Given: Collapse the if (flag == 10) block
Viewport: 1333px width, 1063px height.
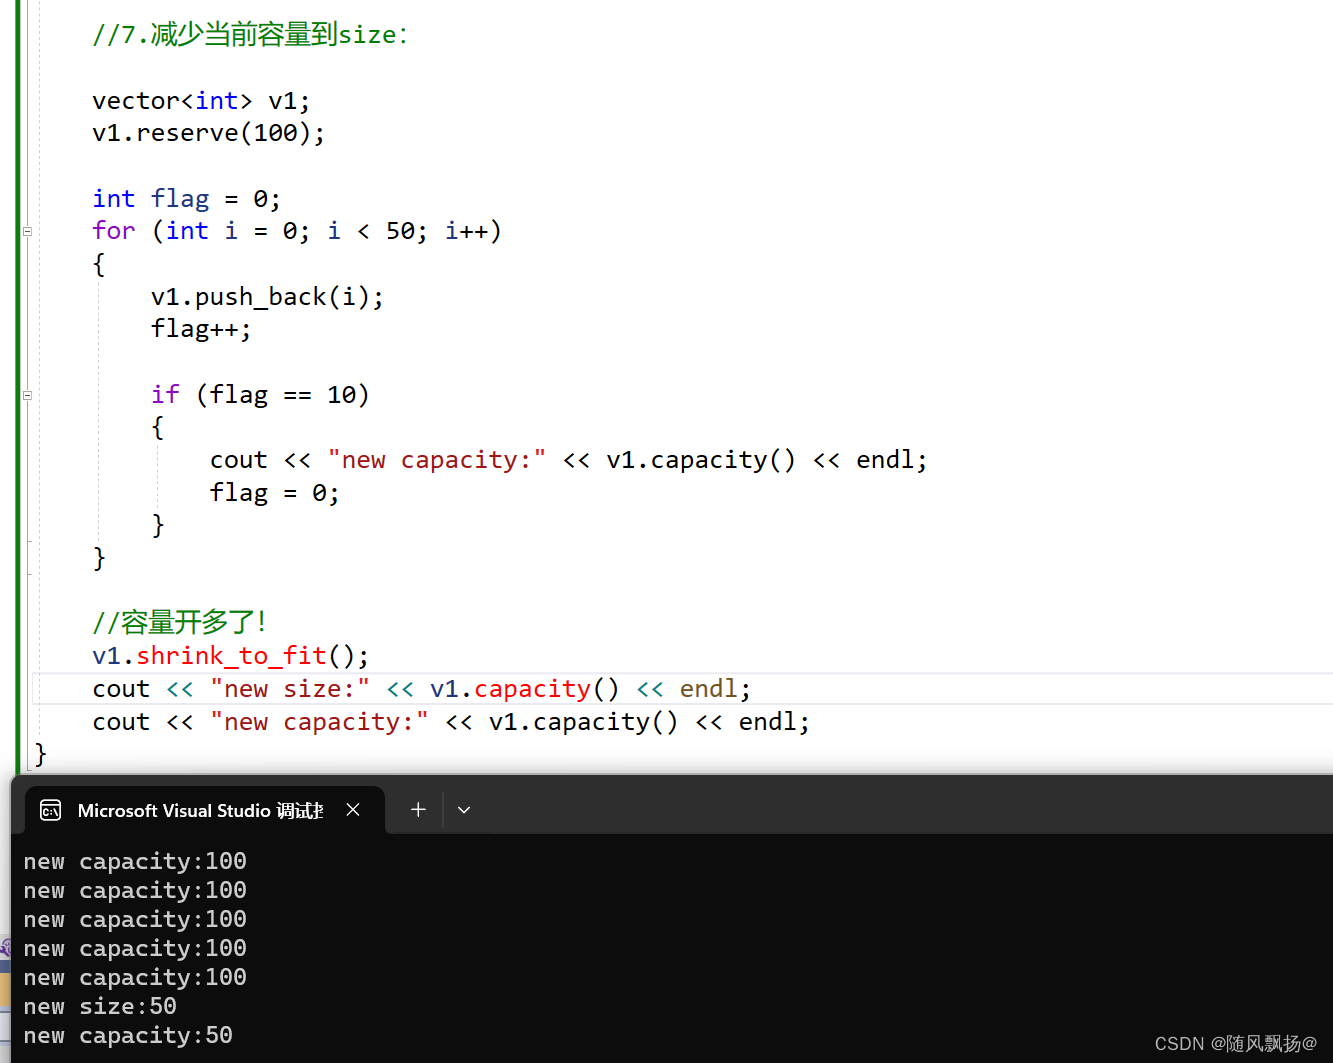Looking at the screenshot, I should point(28,395).
